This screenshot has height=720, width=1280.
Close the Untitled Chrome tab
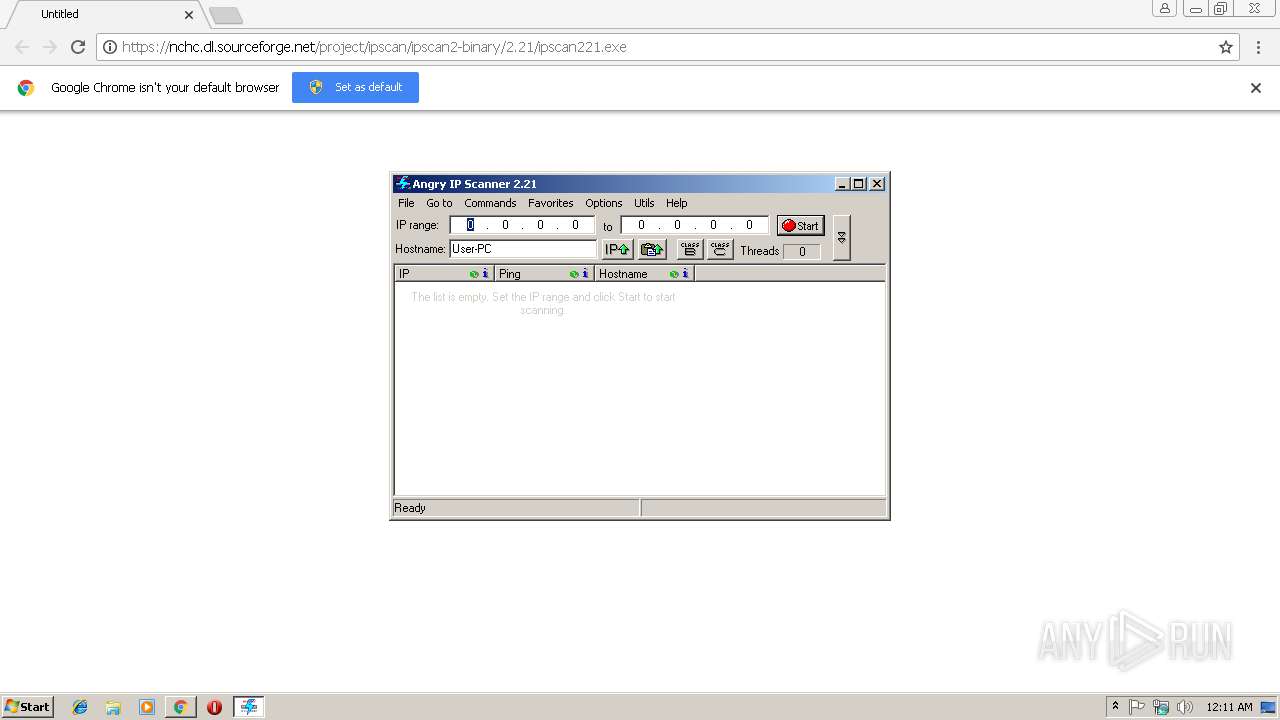coord(189,15)
